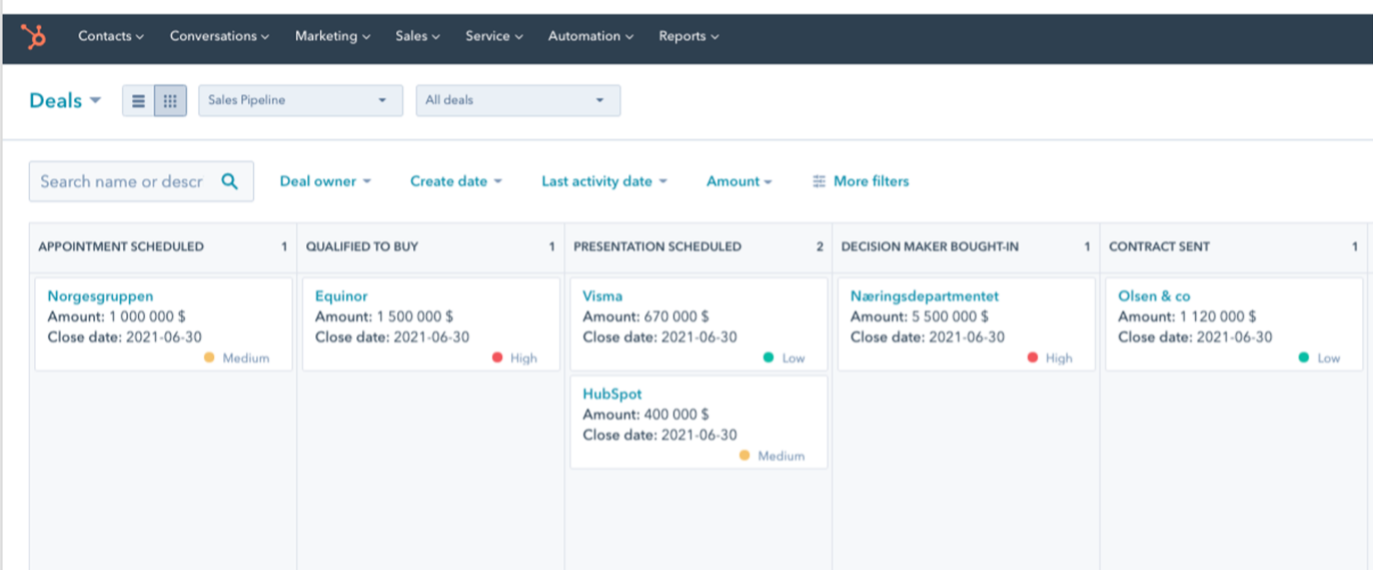The image size is (1373, 570).
Task: Open the Næringsdepartmentet deal
Action: tap(924, 296)
